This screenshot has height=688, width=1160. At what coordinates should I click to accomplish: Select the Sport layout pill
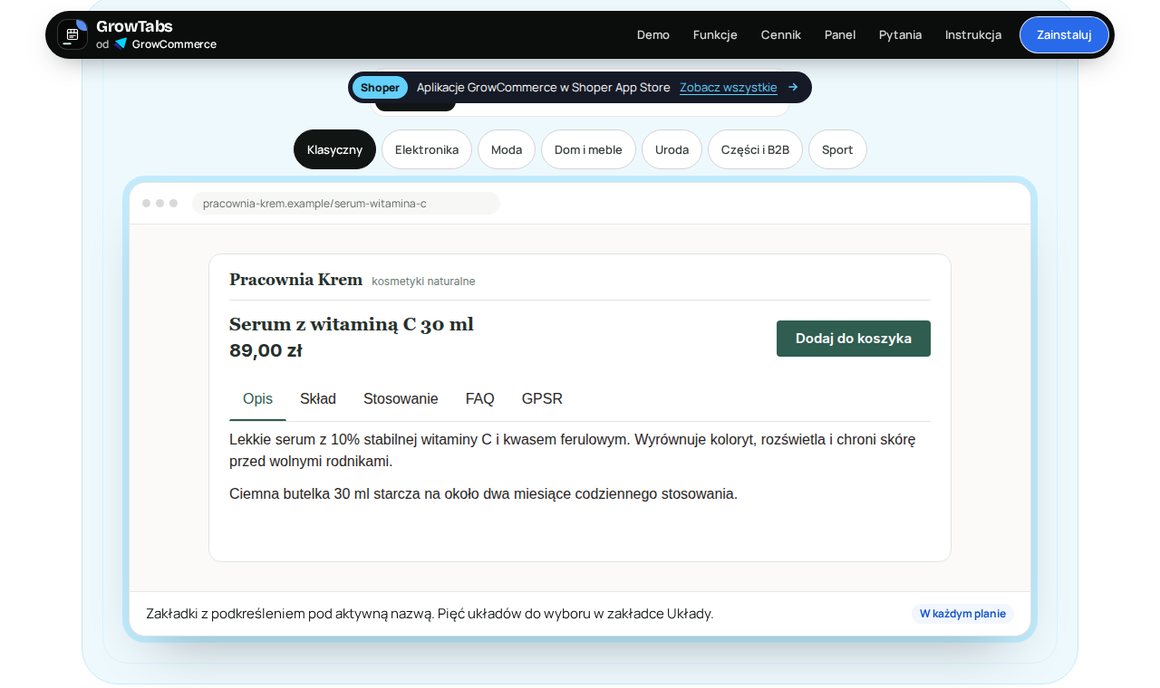tap(837, 149)
